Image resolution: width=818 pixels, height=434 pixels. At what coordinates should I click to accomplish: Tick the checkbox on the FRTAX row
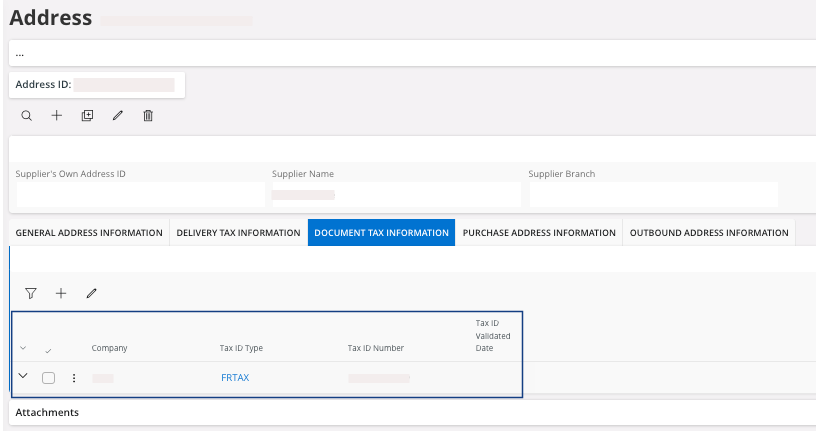[49, 378]
